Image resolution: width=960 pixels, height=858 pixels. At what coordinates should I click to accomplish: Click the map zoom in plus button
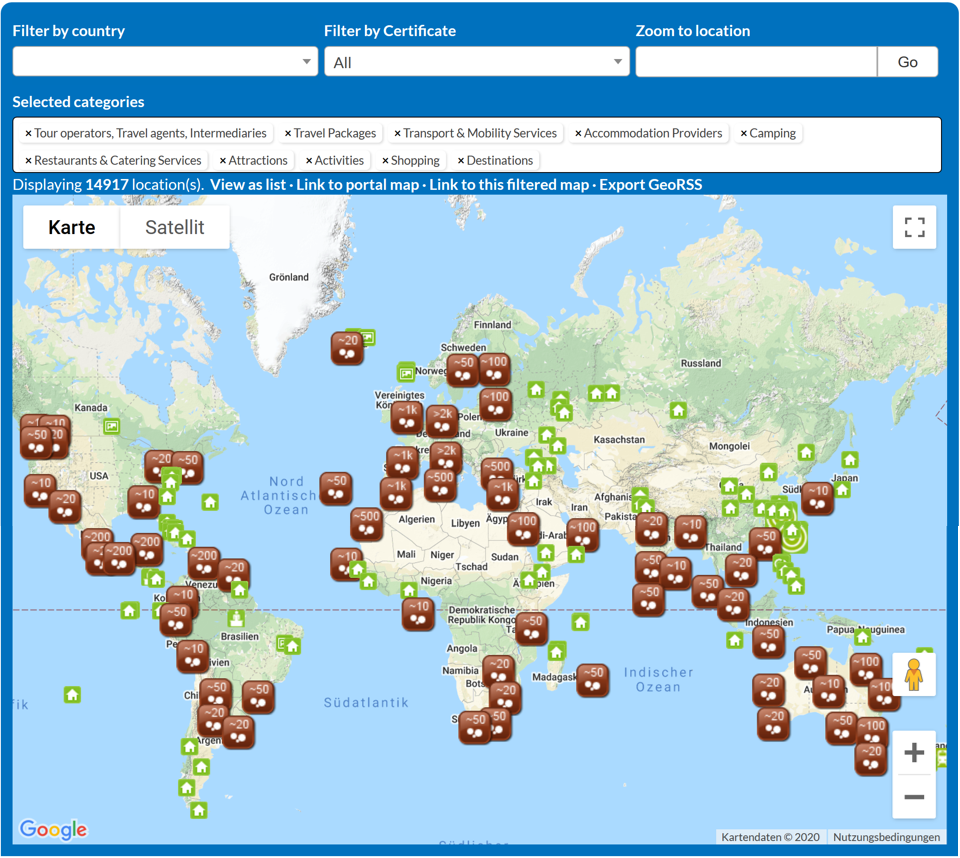(x=913, y=753)
